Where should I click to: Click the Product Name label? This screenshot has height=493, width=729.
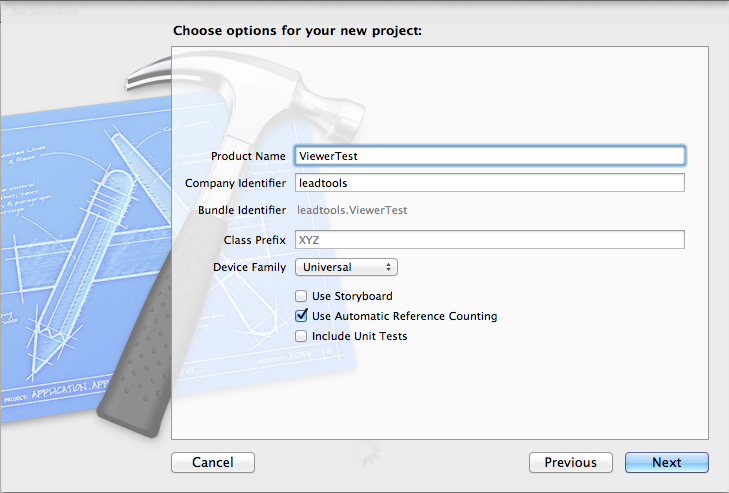[x=248, y=156]
